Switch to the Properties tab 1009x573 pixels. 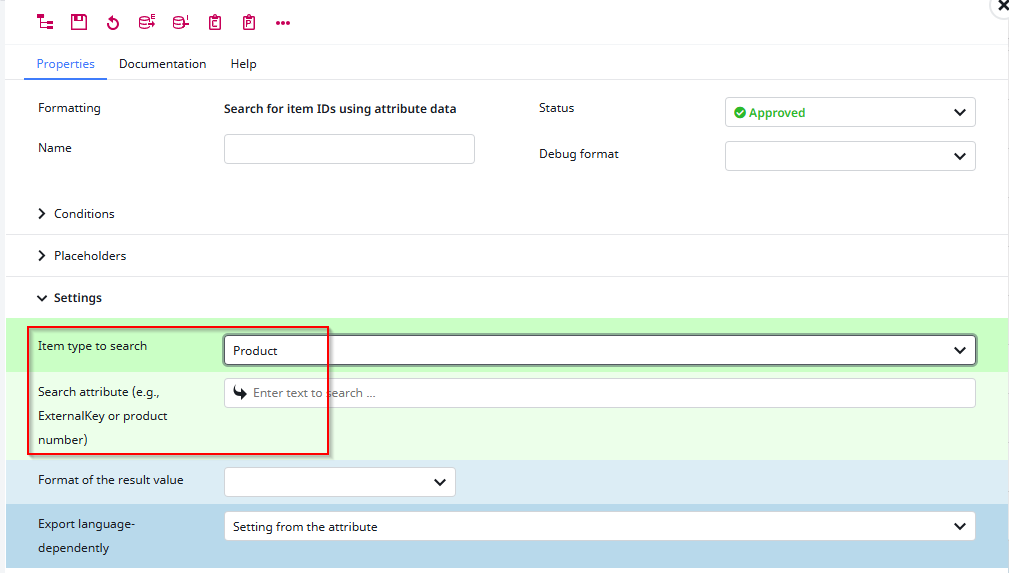pyautogui.click(x=66, y=64)
